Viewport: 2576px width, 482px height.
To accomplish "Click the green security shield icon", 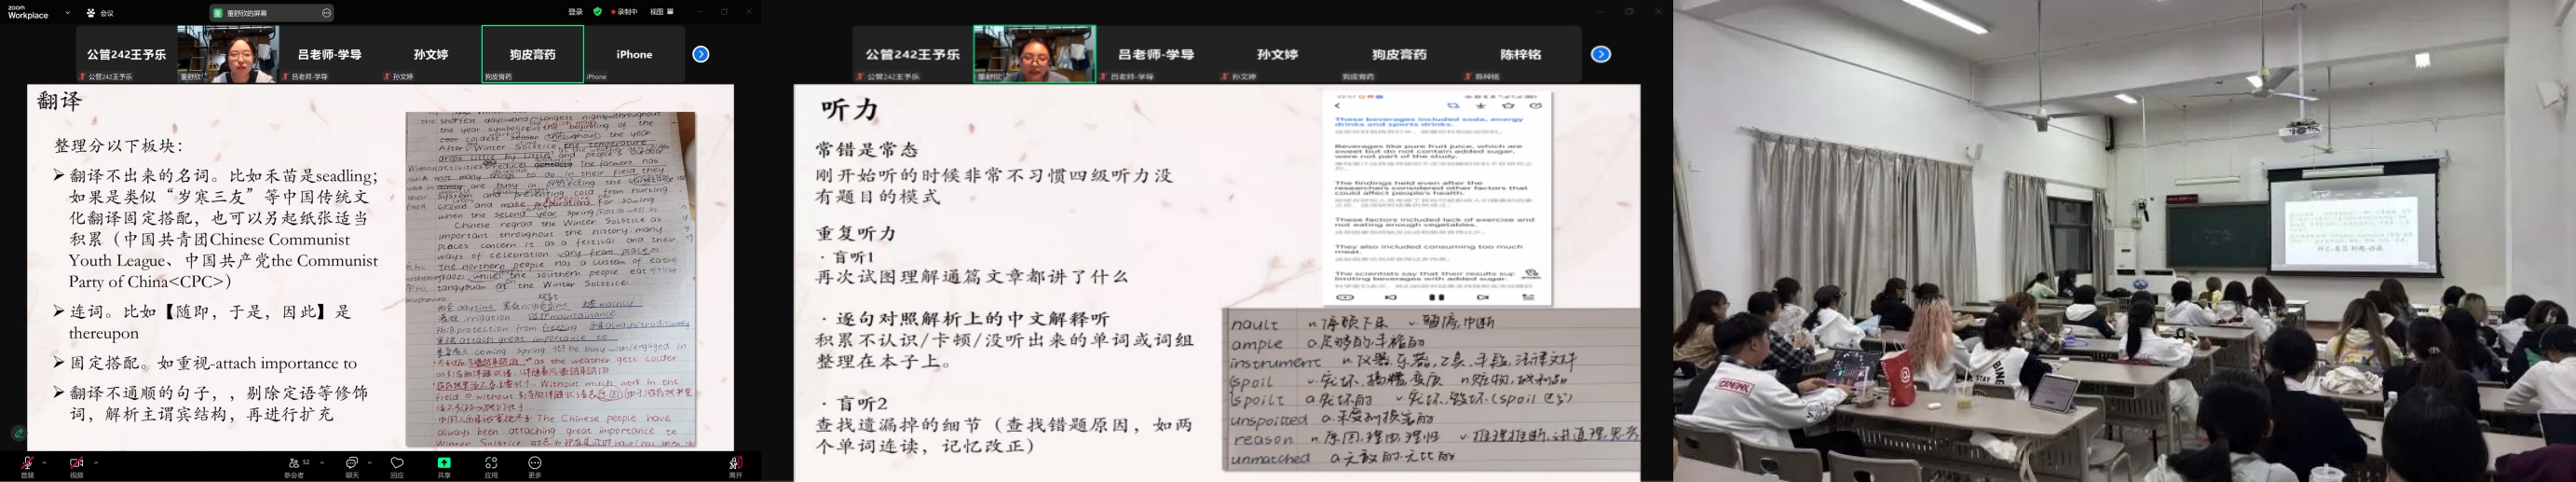I will tap(598, 12).
